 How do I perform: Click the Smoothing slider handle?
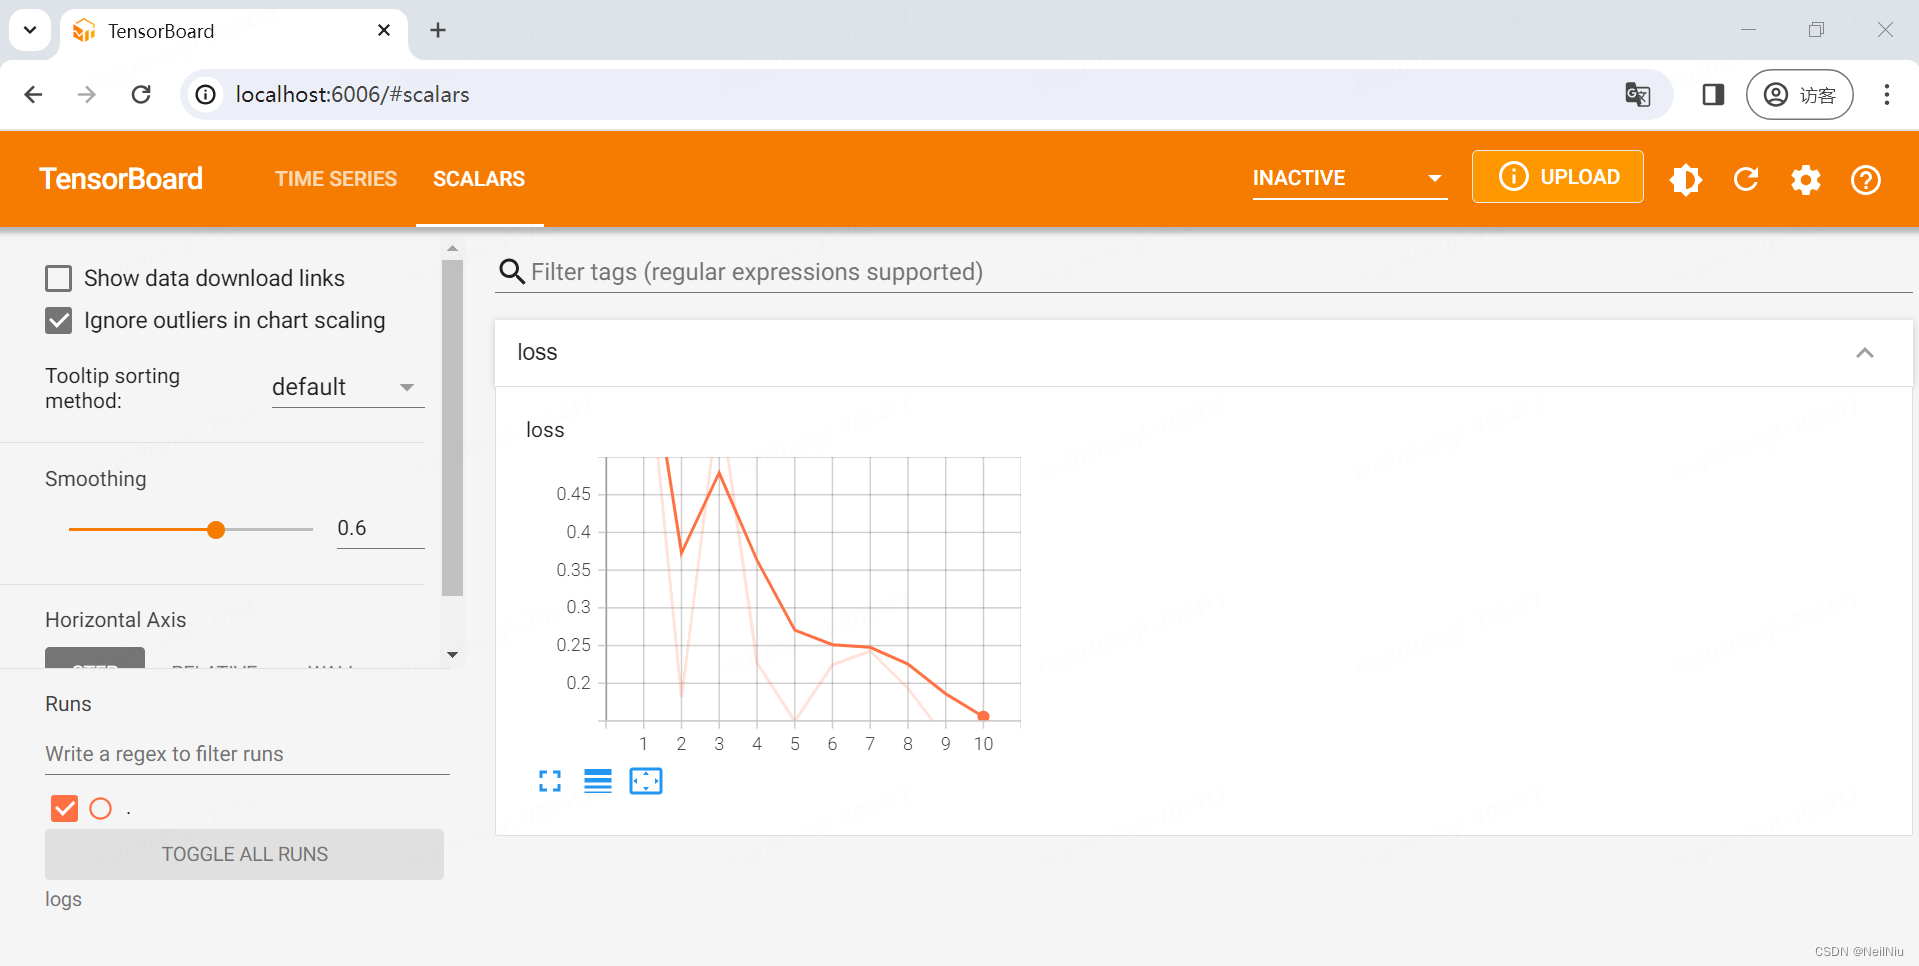[216, 530]
